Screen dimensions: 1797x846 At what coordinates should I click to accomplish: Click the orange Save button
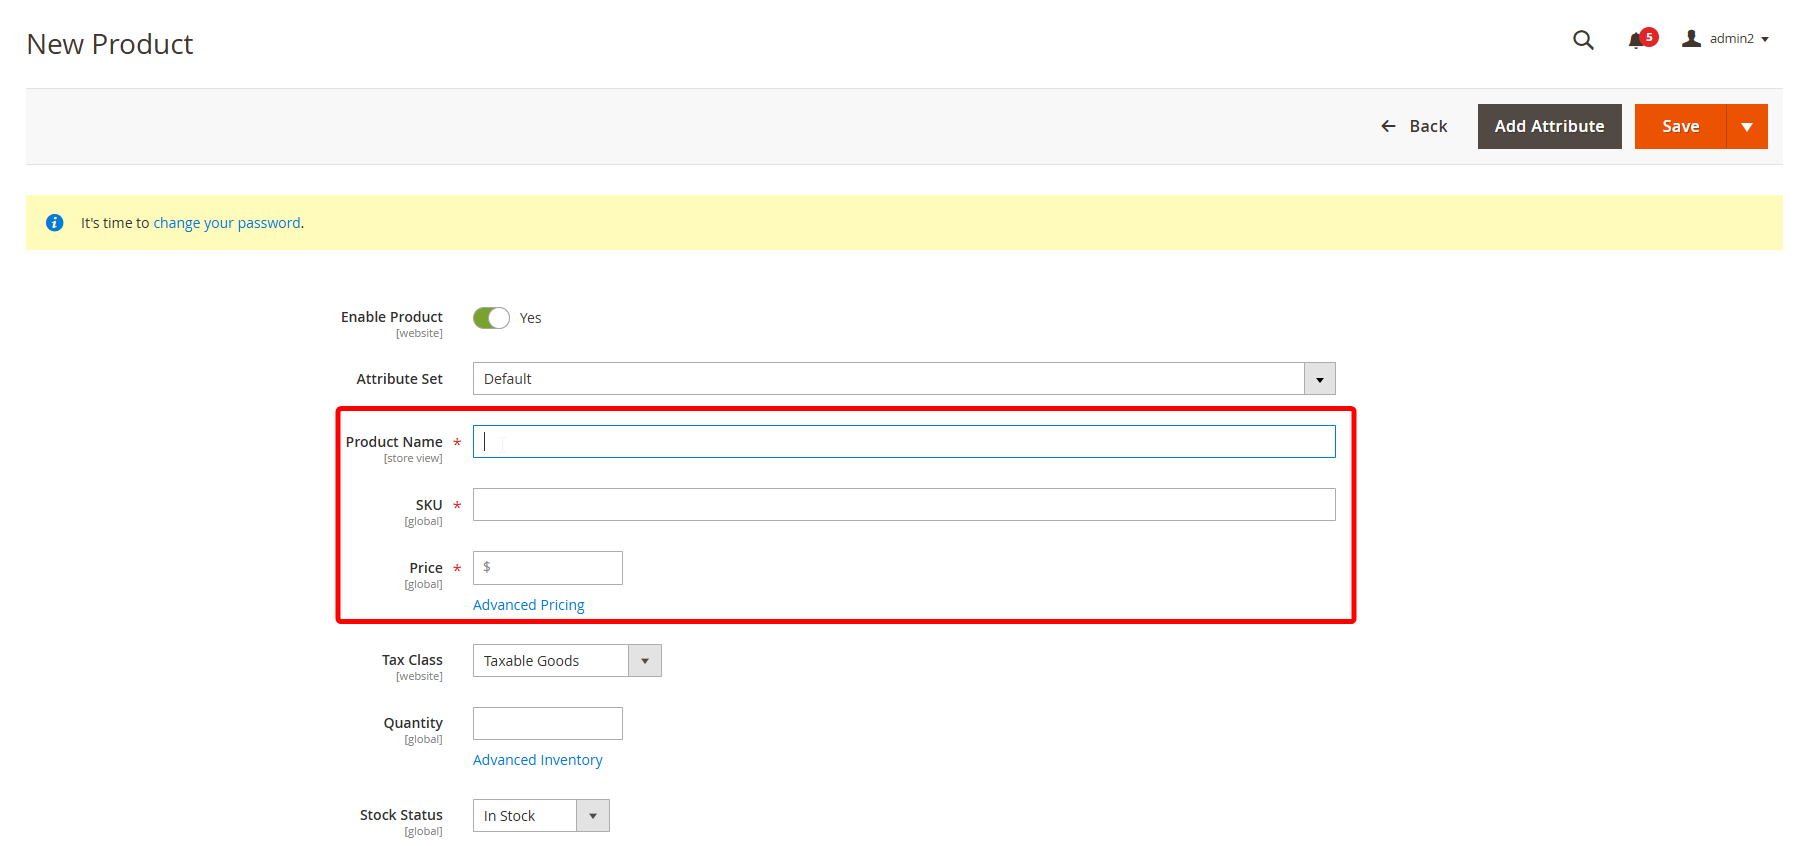(1680, 127)
